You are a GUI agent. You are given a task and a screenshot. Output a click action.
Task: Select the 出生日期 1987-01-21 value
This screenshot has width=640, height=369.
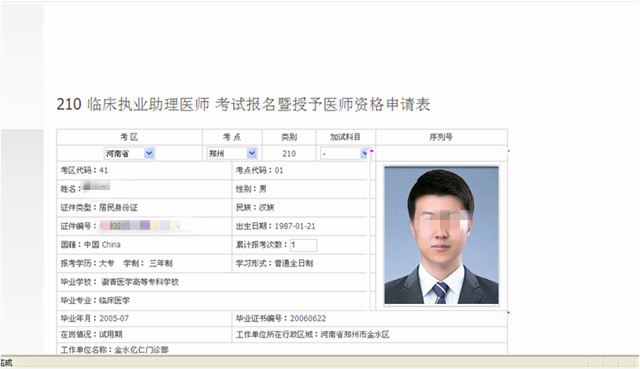coord(295,226)
